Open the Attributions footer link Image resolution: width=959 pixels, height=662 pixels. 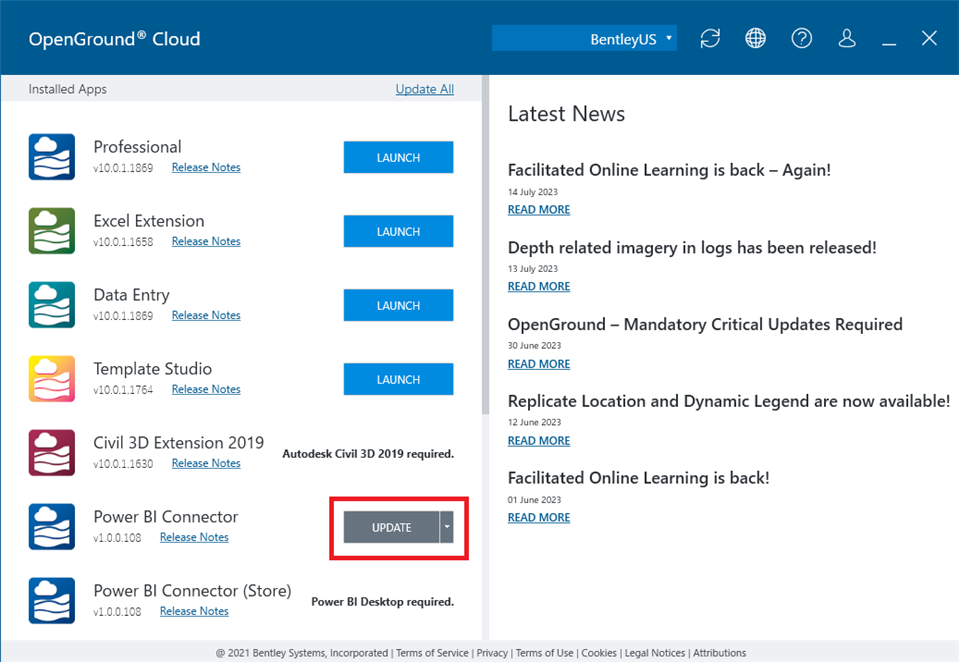pos(719,653)
